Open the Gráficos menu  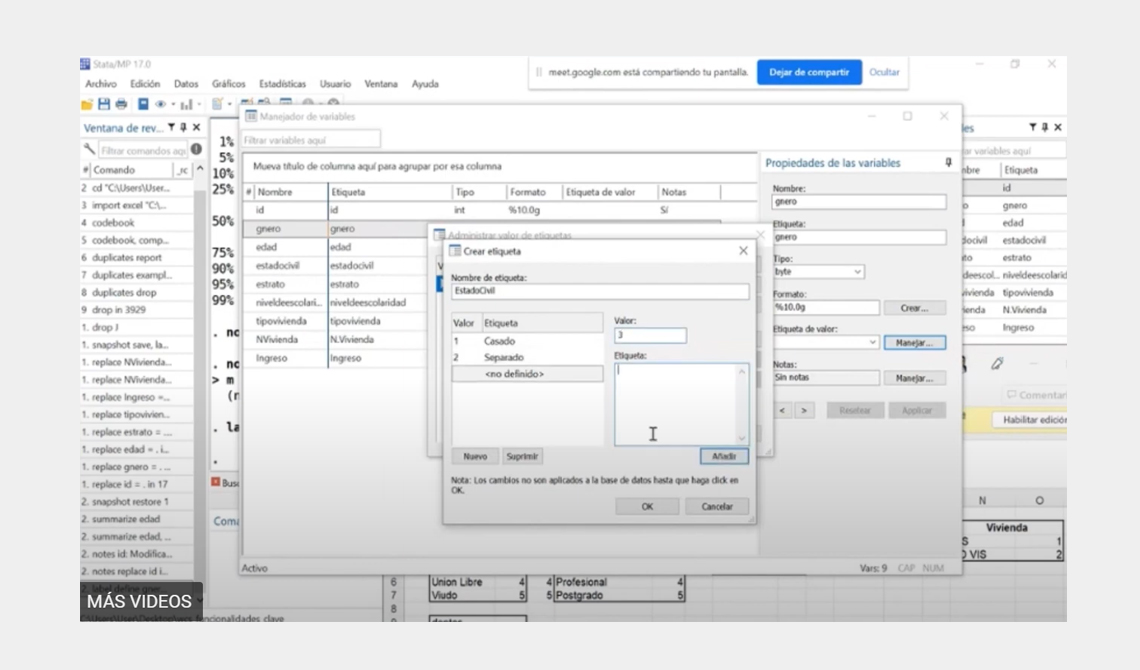pyautogui.click(x=228, y=84)
